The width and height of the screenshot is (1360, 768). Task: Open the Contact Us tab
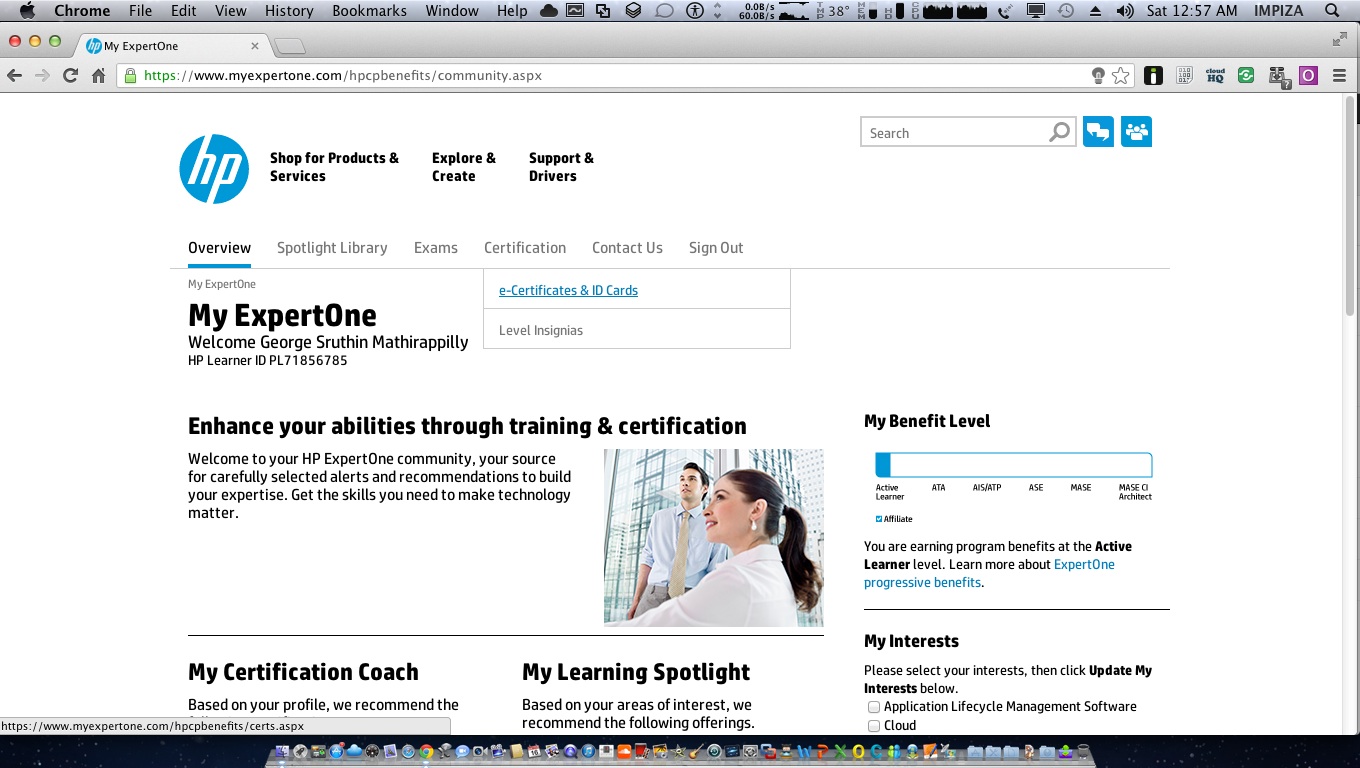tap(627, 248)
